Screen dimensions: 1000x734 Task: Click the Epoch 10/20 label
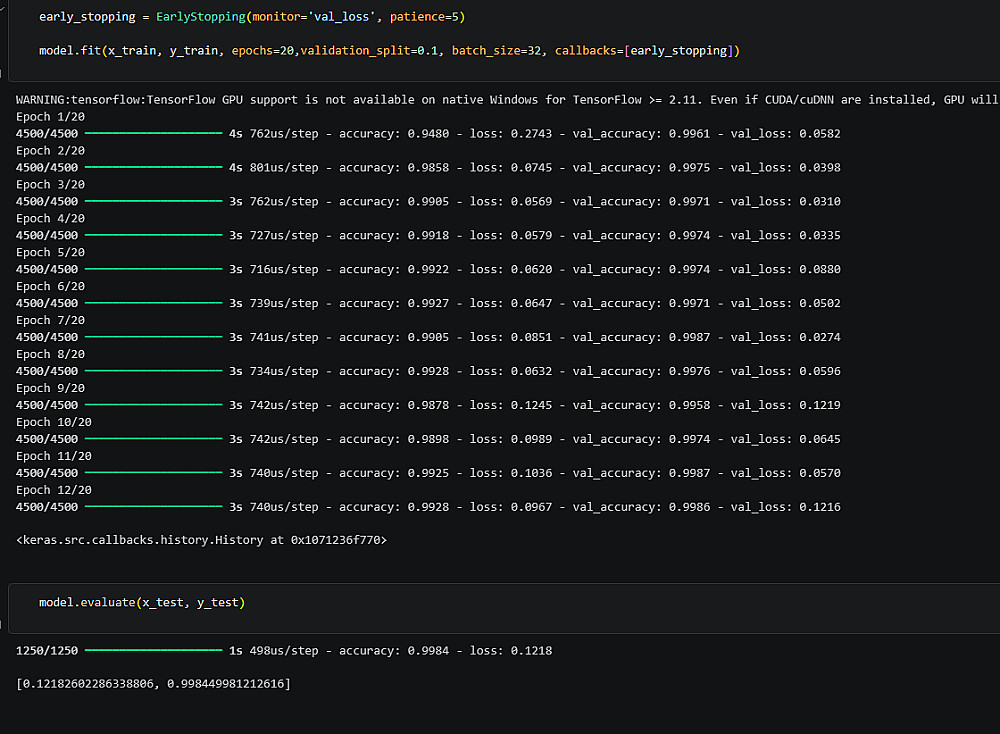click(54, 422)
